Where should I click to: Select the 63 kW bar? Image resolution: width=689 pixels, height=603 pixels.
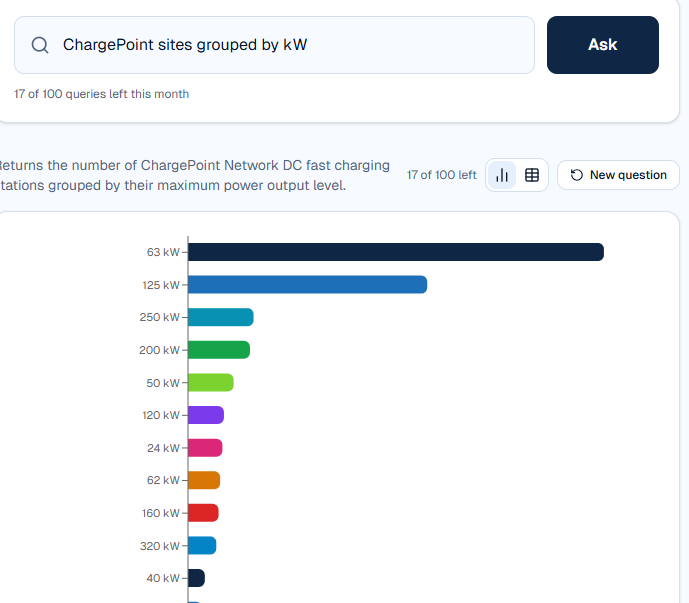pos(396,252)
